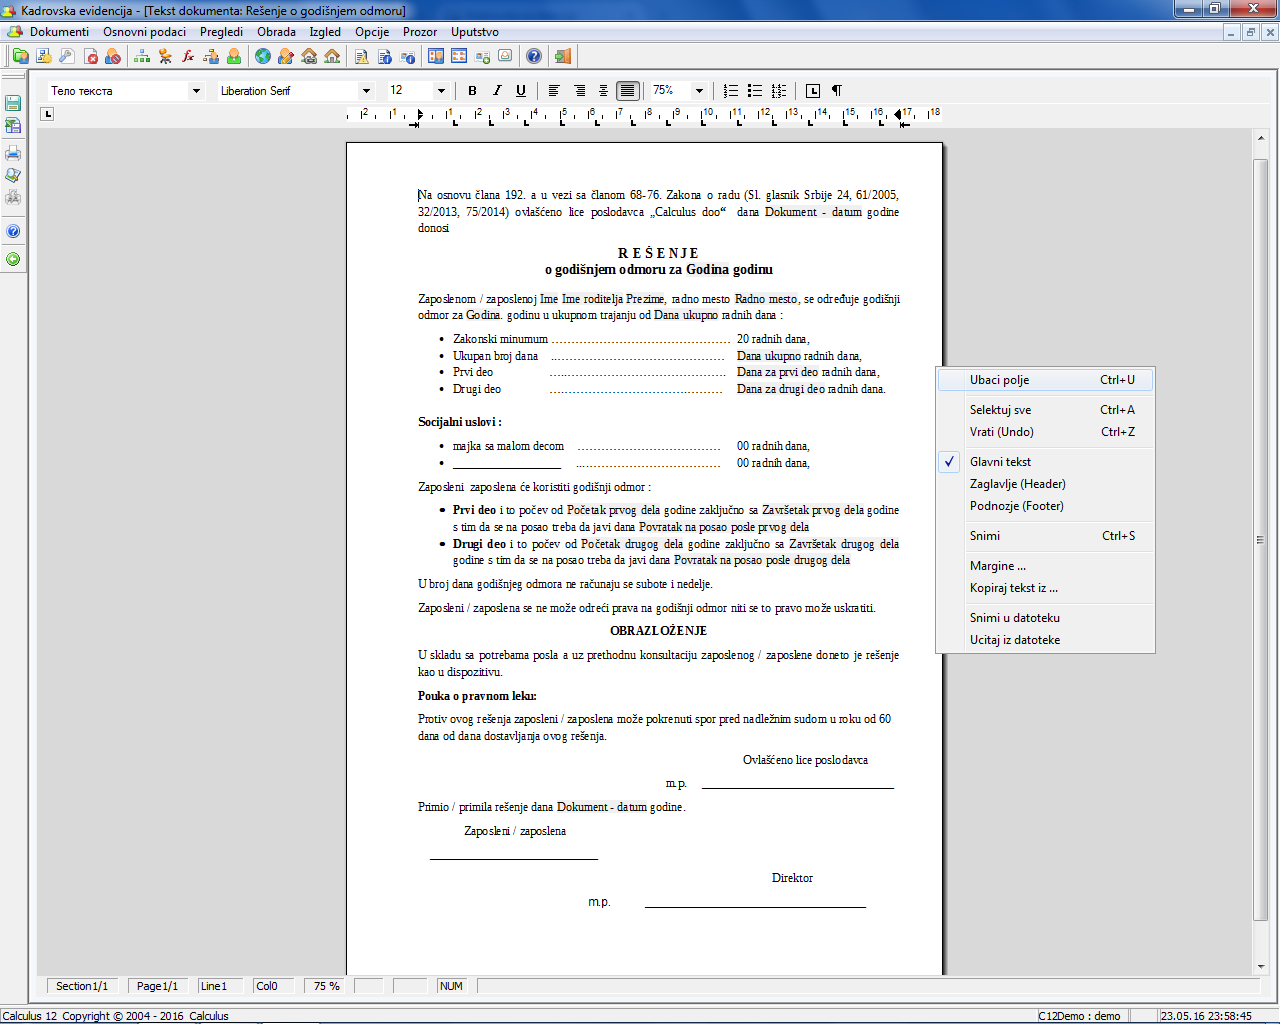
Task: Click the globe icon in main toolbar
Action: pos(263,56)
